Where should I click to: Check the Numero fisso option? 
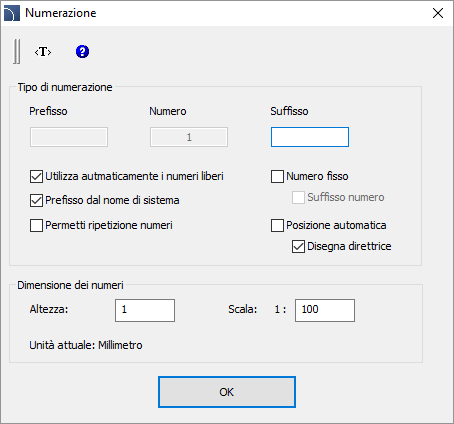click(277, 177)
